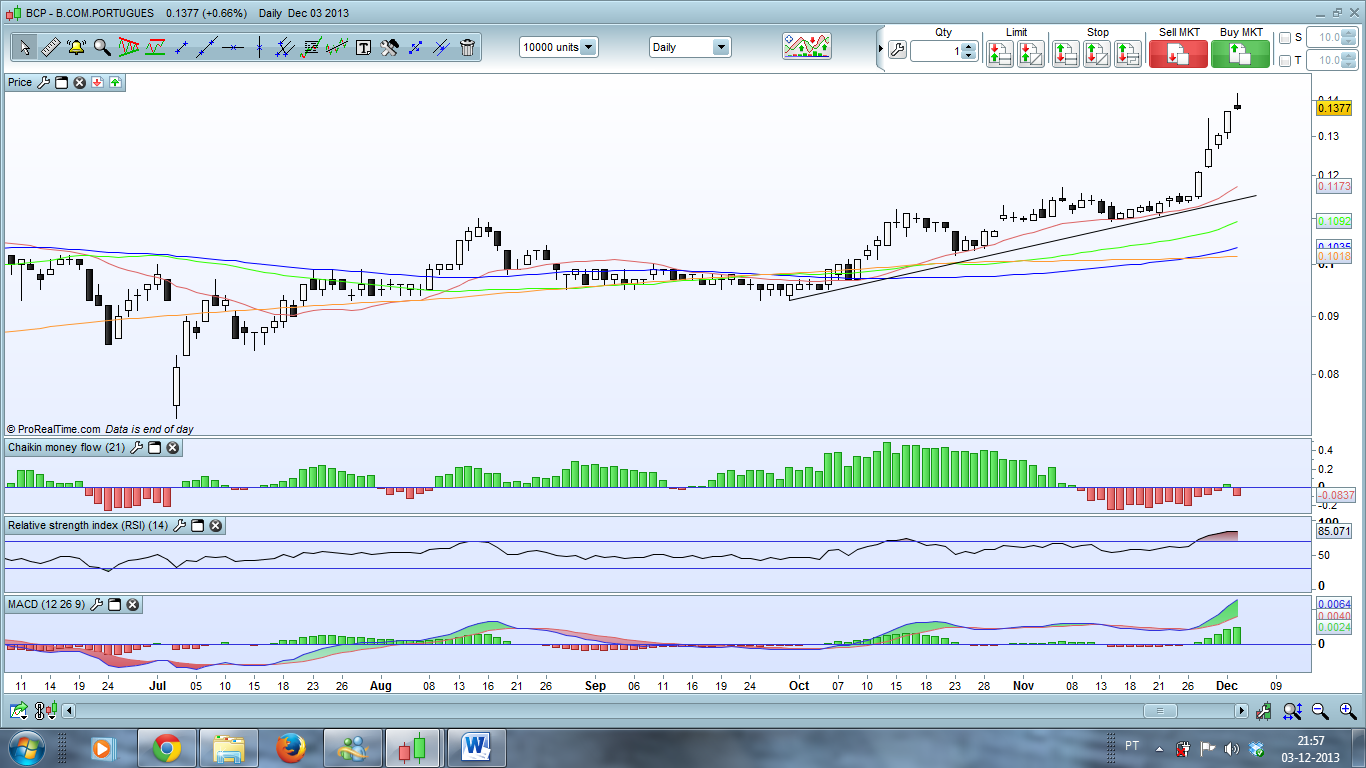
Task: Select the text annotation tool
Action: pyautogui.click(x=363, y=47)
